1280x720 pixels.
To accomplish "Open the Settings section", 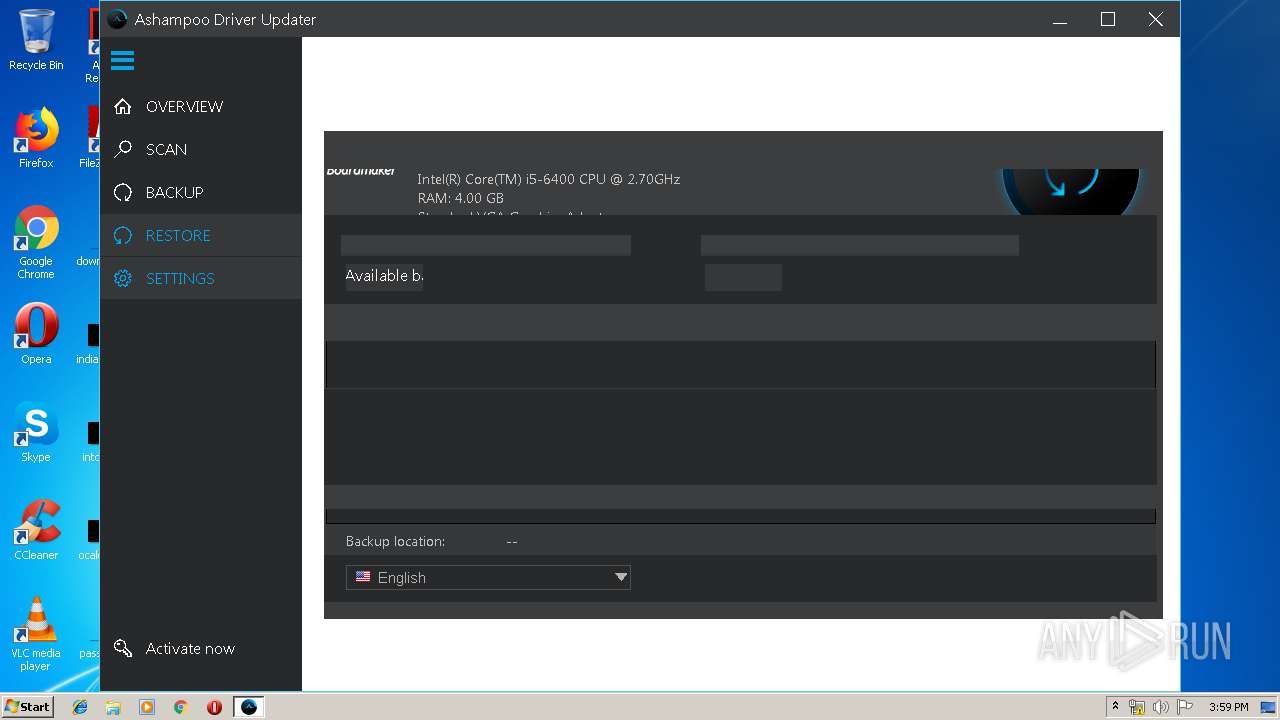I will point(200,278).
